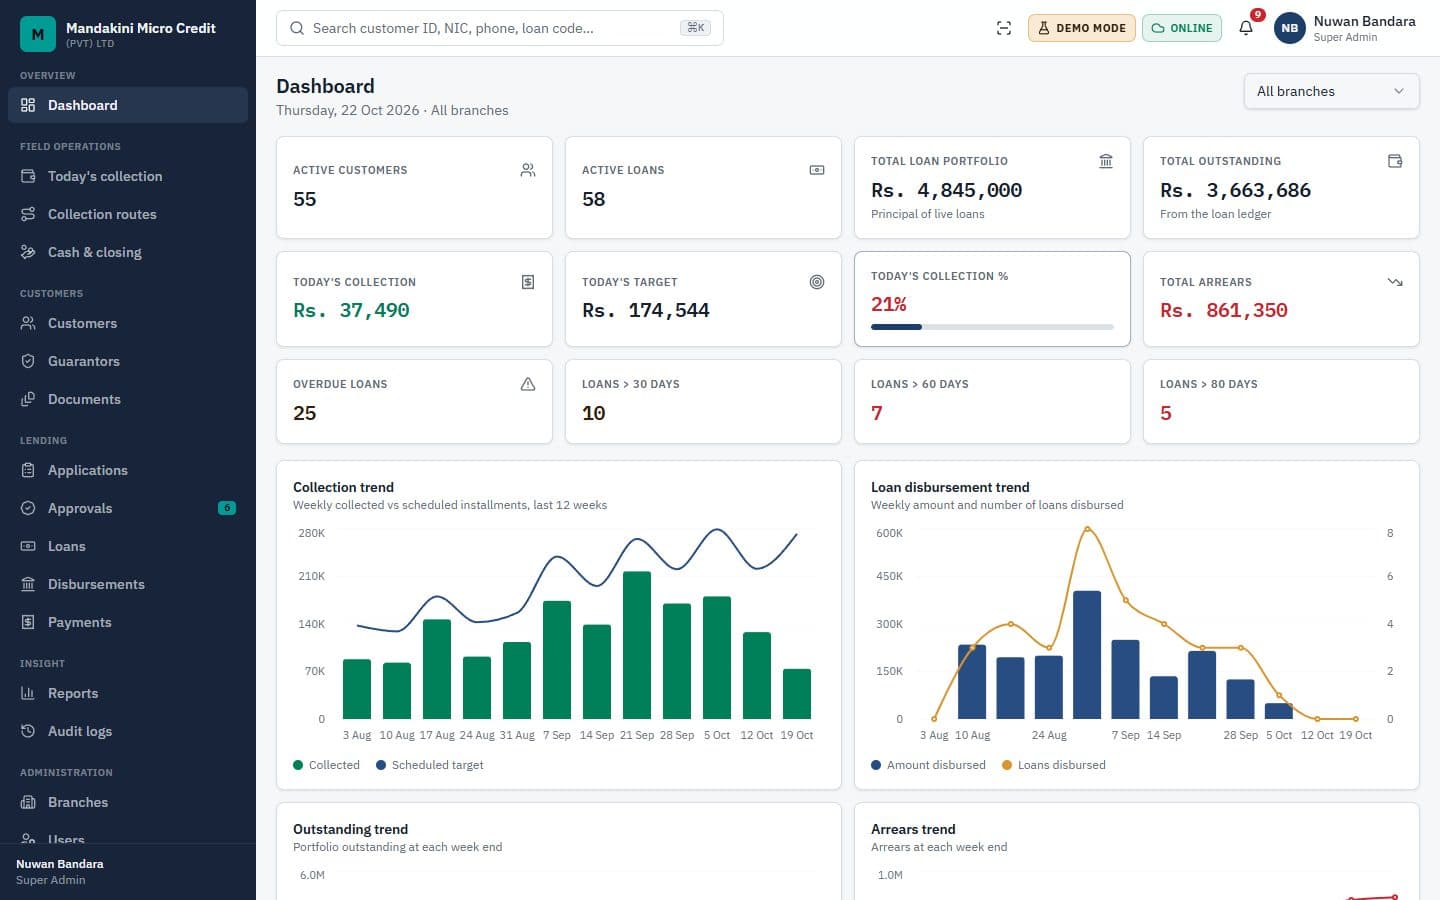Toggle the Amount disbursed legend series
1440x900 pixels.
(x=928, y=765)
